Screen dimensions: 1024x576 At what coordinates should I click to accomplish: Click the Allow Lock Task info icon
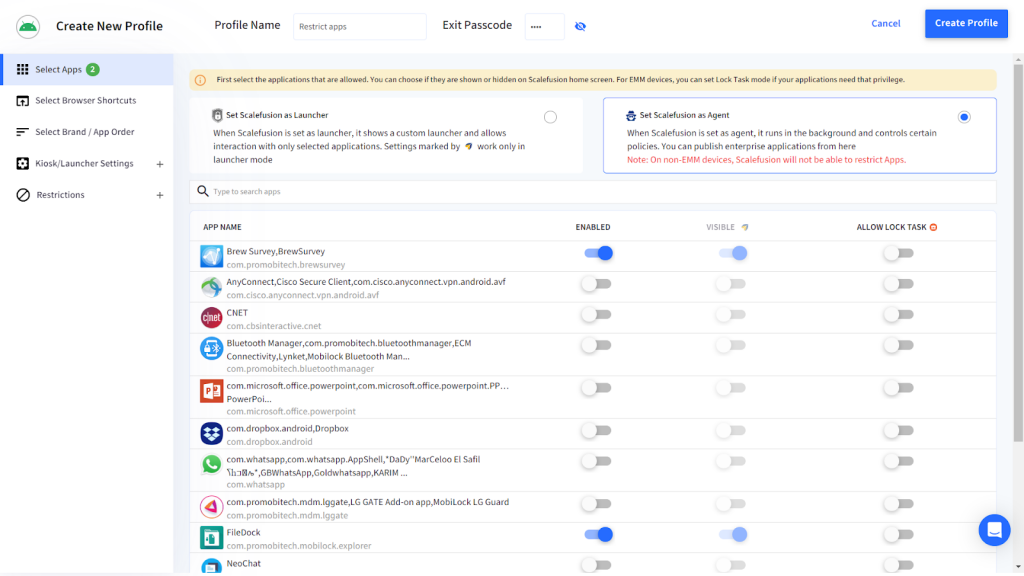point(933,227)
